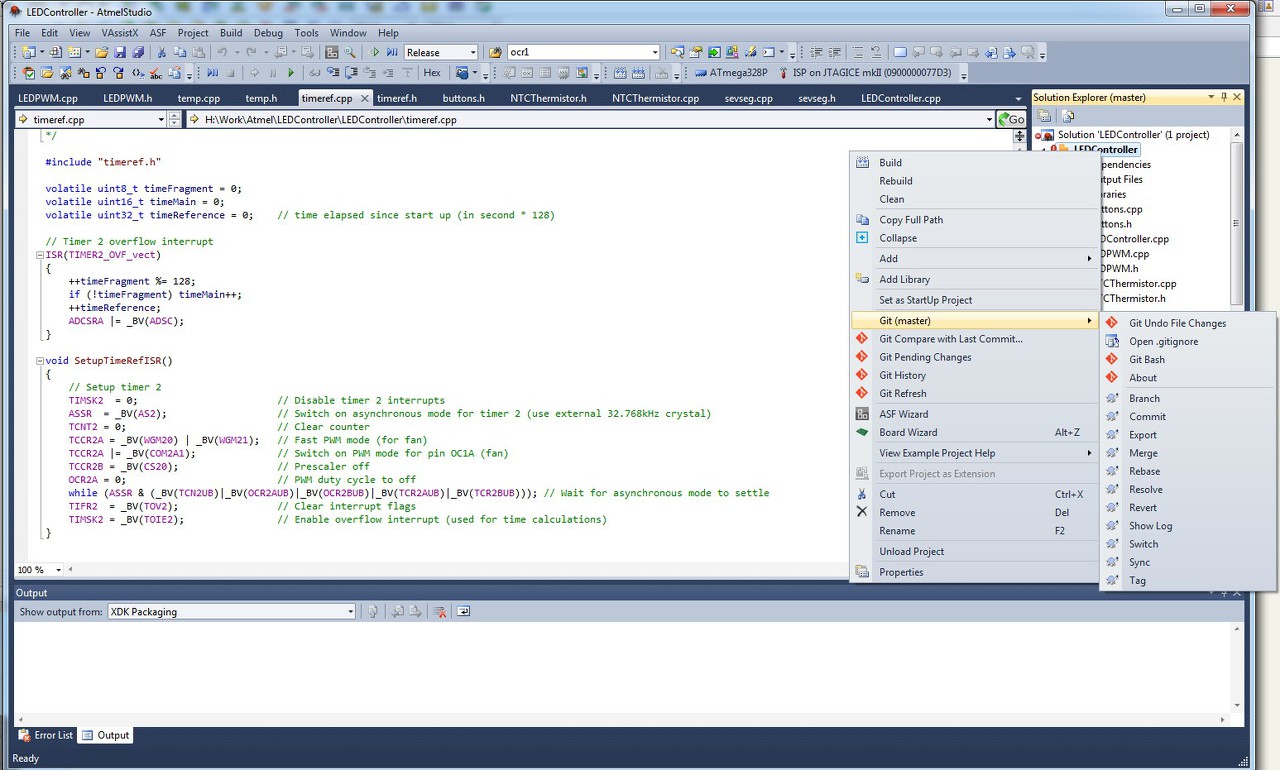
Task: Click the Continue green play icon
Action: pos(291,72)
